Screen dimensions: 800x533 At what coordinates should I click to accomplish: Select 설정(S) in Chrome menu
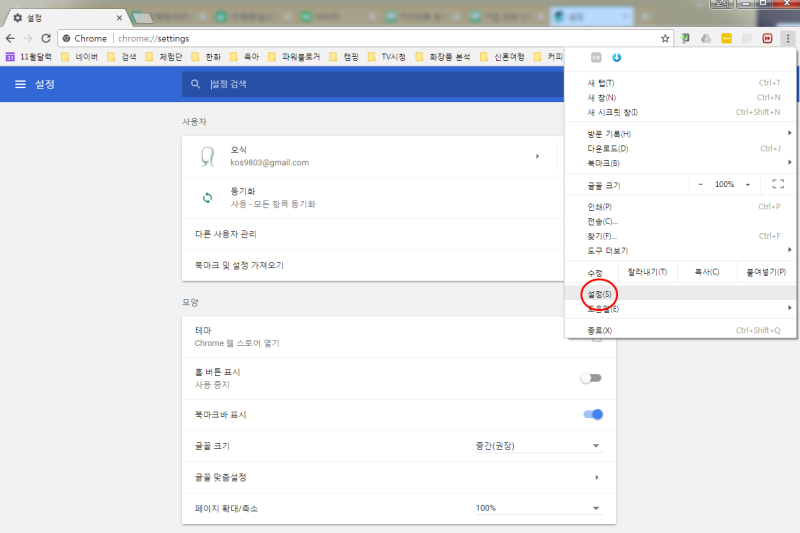click(680, 294)
